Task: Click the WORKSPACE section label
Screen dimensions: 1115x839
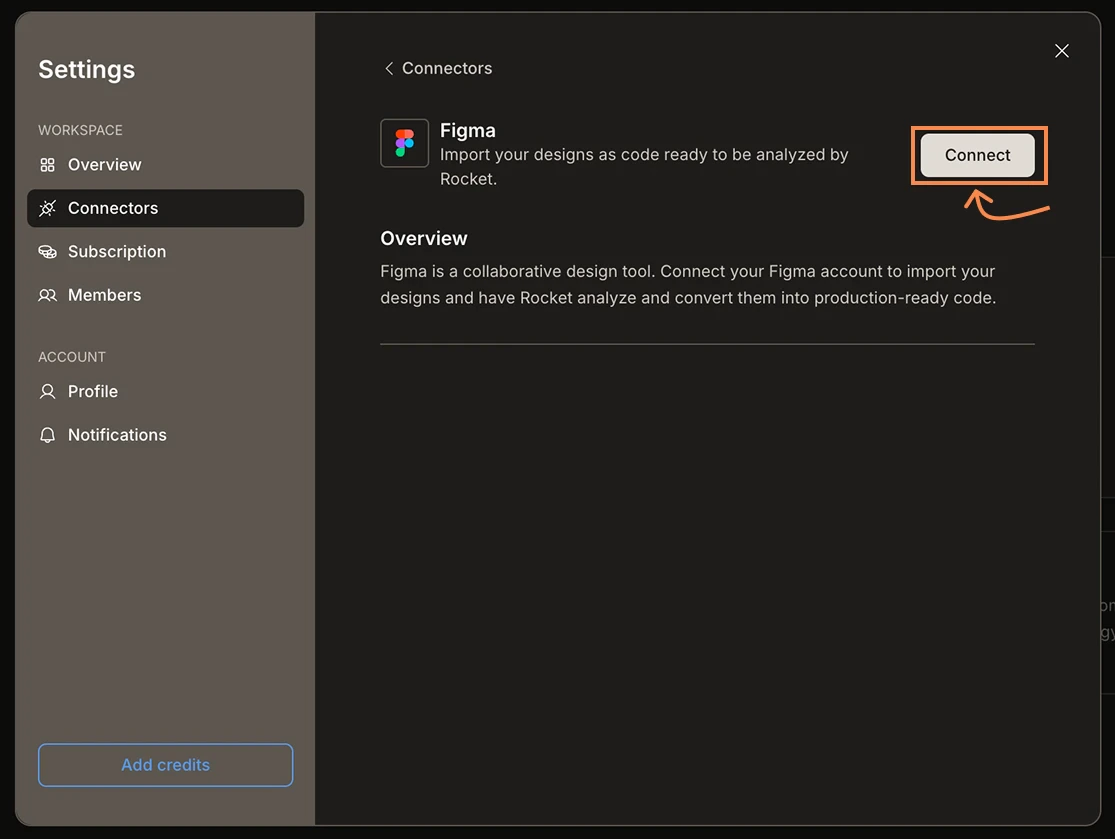Action: pyautogui.click(x=80, y=130)
